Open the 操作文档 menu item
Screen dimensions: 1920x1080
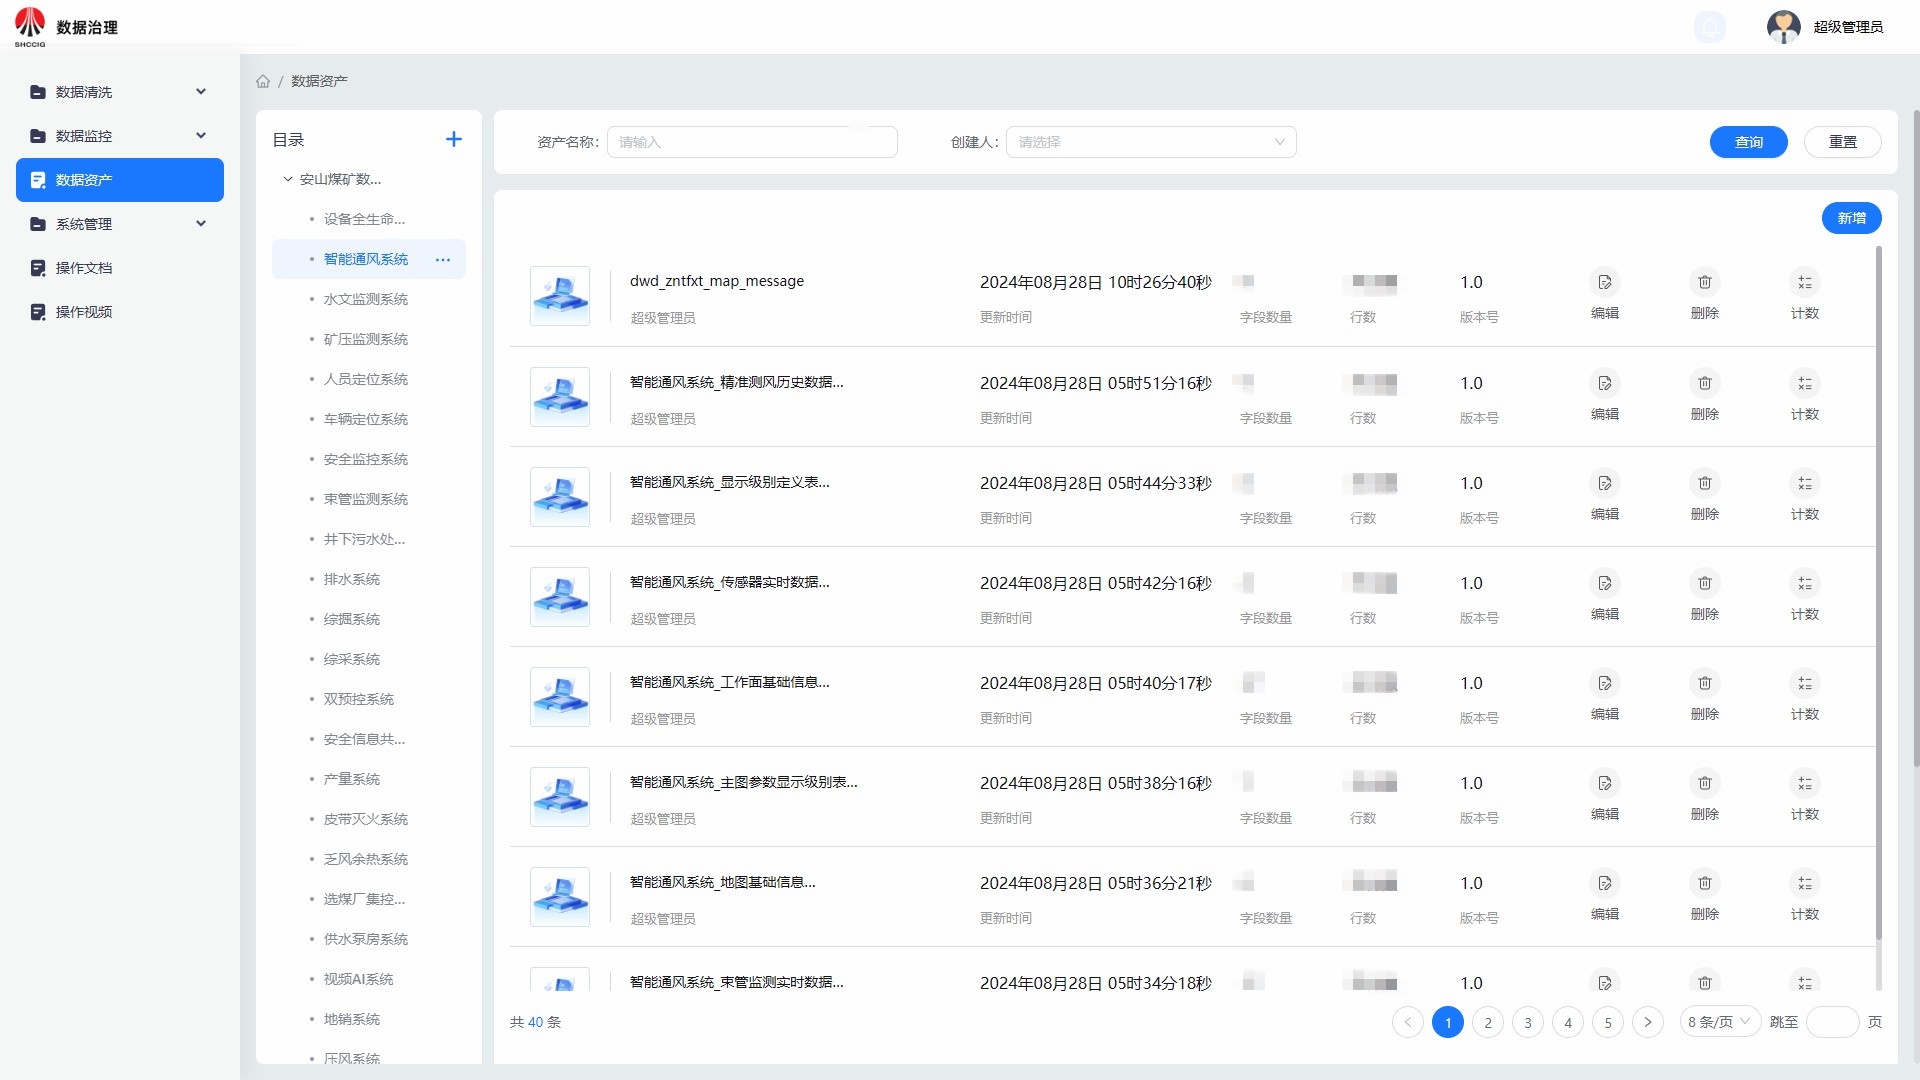coord(84,268)
